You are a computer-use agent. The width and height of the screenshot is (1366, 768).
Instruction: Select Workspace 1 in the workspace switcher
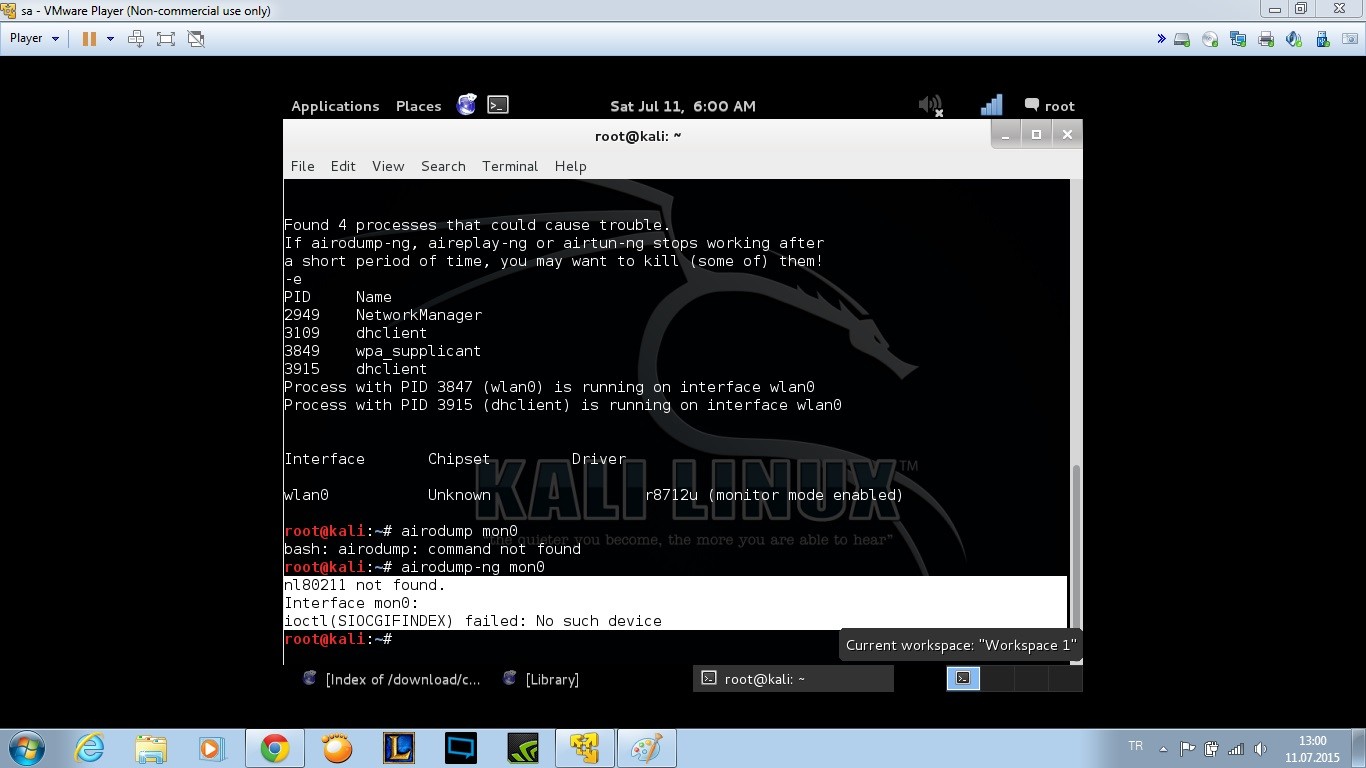click(963, 678)
